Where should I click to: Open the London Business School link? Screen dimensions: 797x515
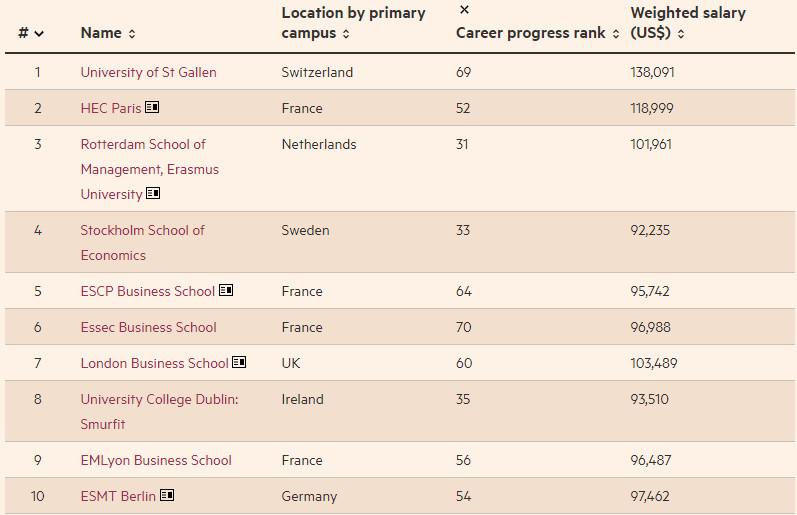[x=155, y=363]
